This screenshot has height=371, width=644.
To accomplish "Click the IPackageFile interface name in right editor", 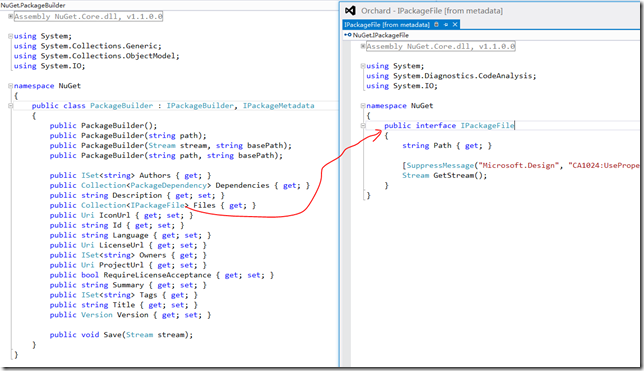I will pyautogui.click(x=487, y=125).
